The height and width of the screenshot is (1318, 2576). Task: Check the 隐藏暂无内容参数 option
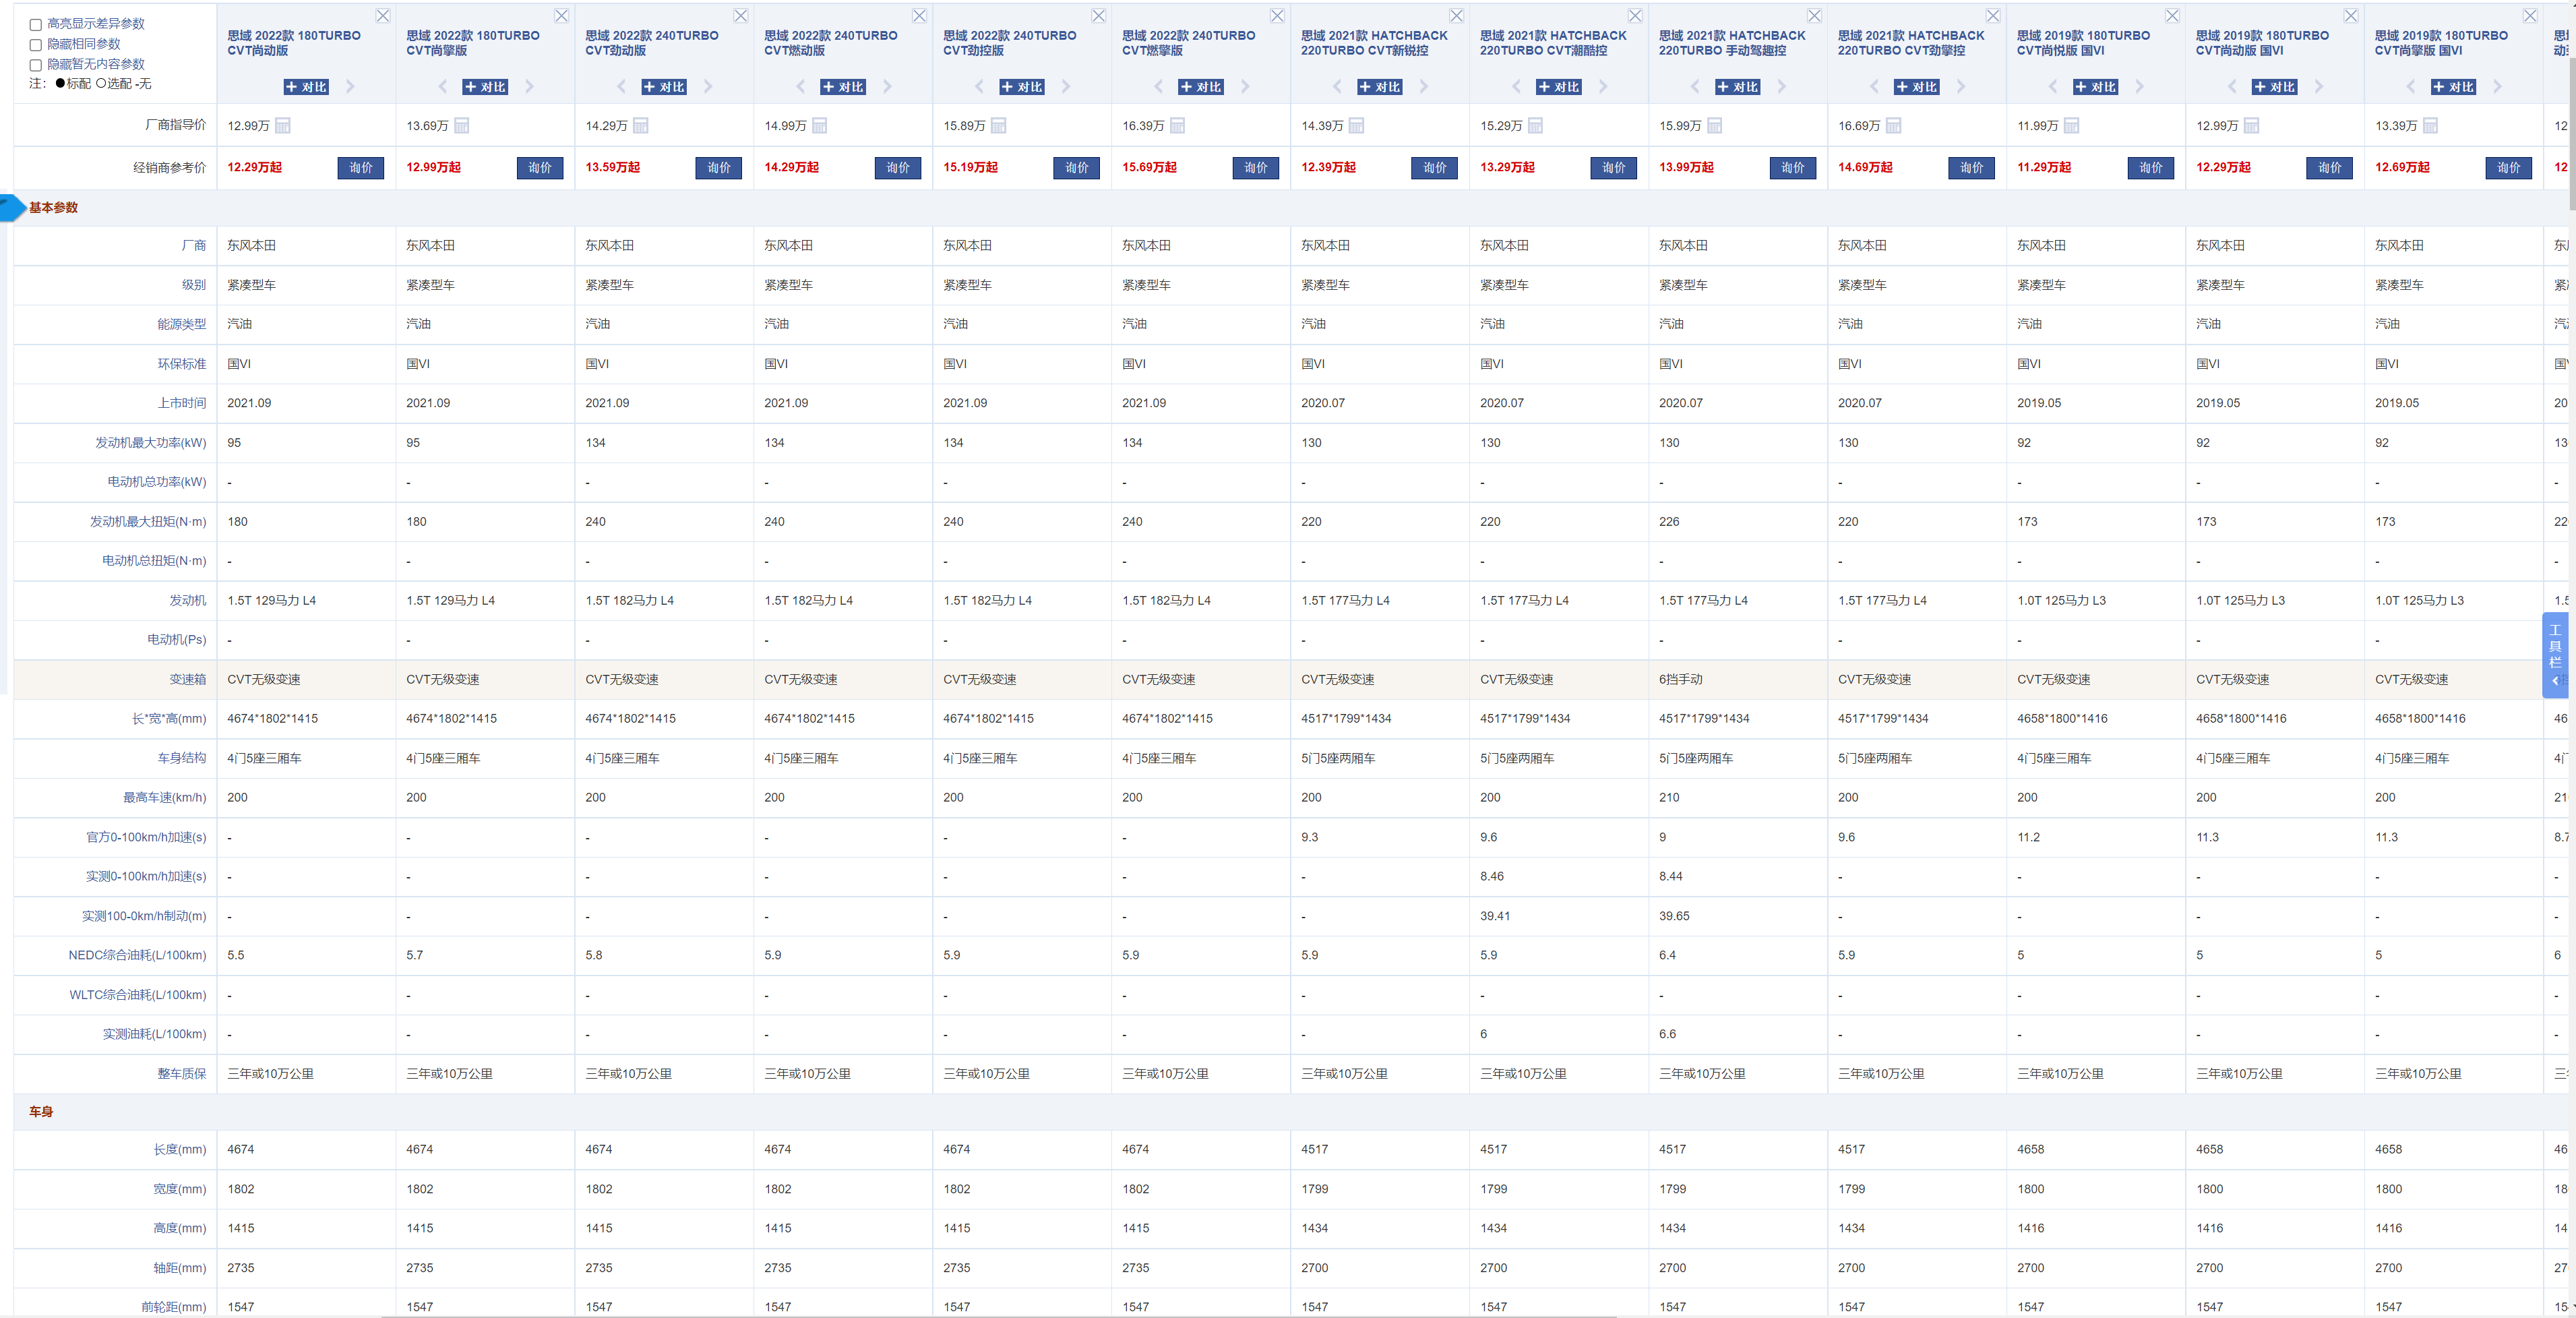pos(36,65)
